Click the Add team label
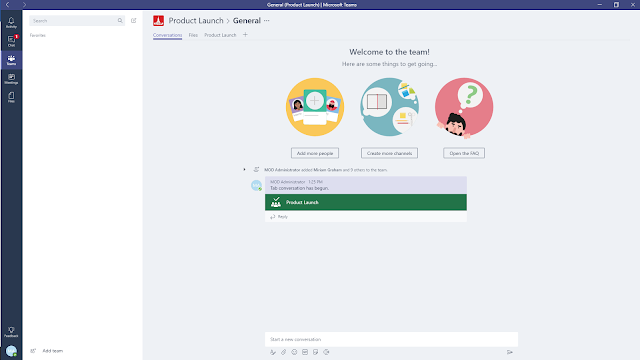 pyautogui.click(x=53, y=351)
